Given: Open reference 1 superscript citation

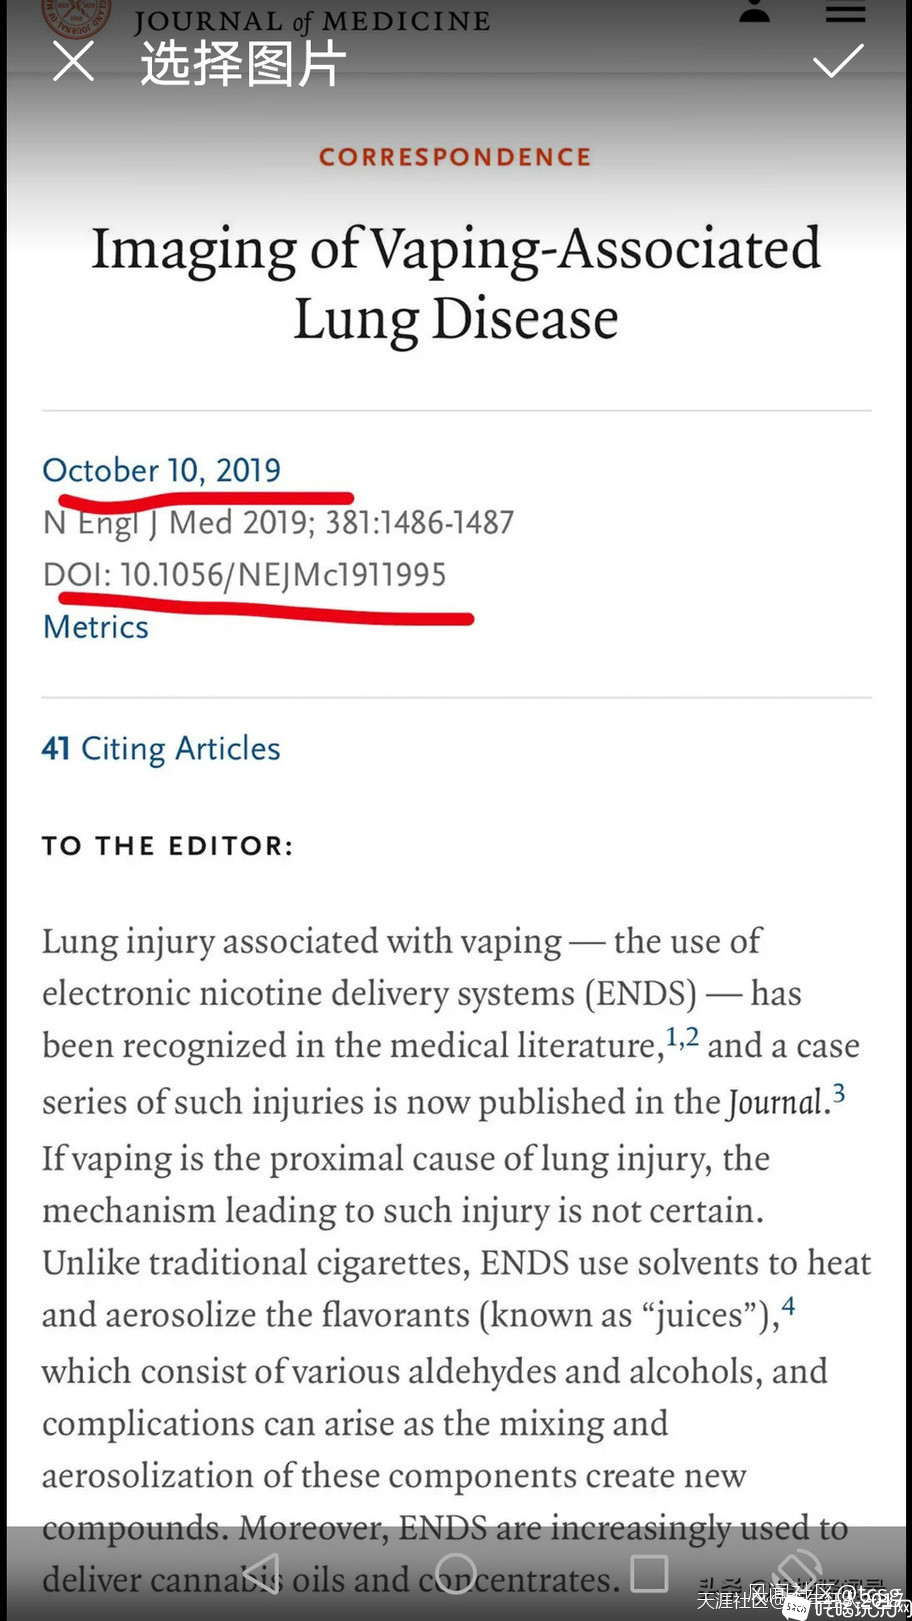Looking at the screenshot, I should [x=672, y=1036].
